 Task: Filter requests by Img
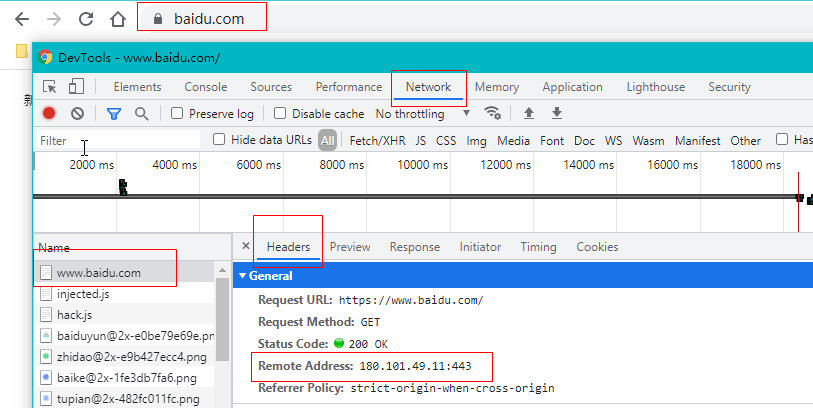tap(476, 140)
